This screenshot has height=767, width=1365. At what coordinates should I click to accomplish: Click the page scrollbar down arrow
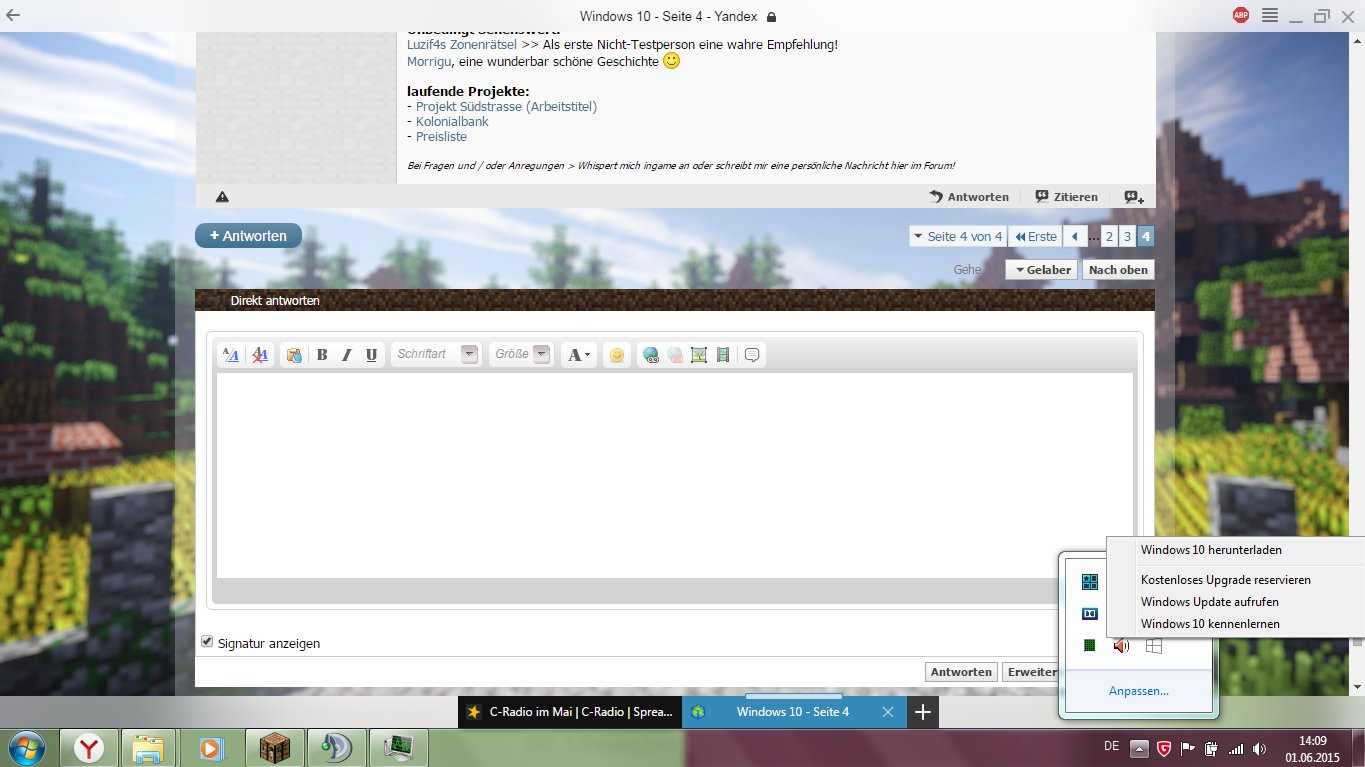(1358, 688)
